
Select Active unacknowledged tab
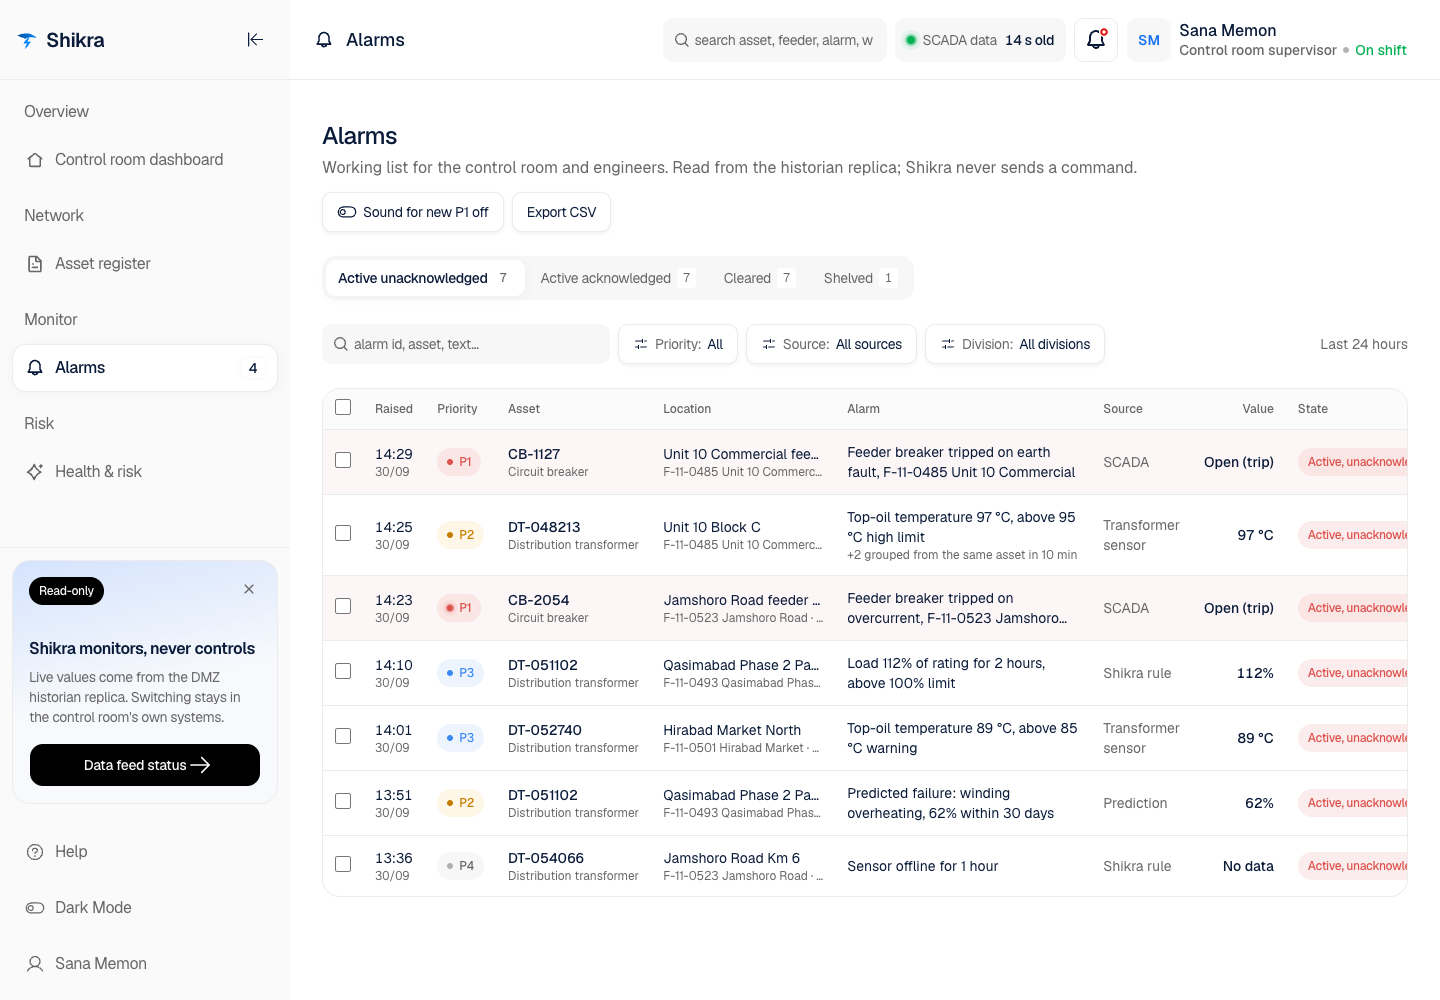pyautogui.click(x=424, y=278)
